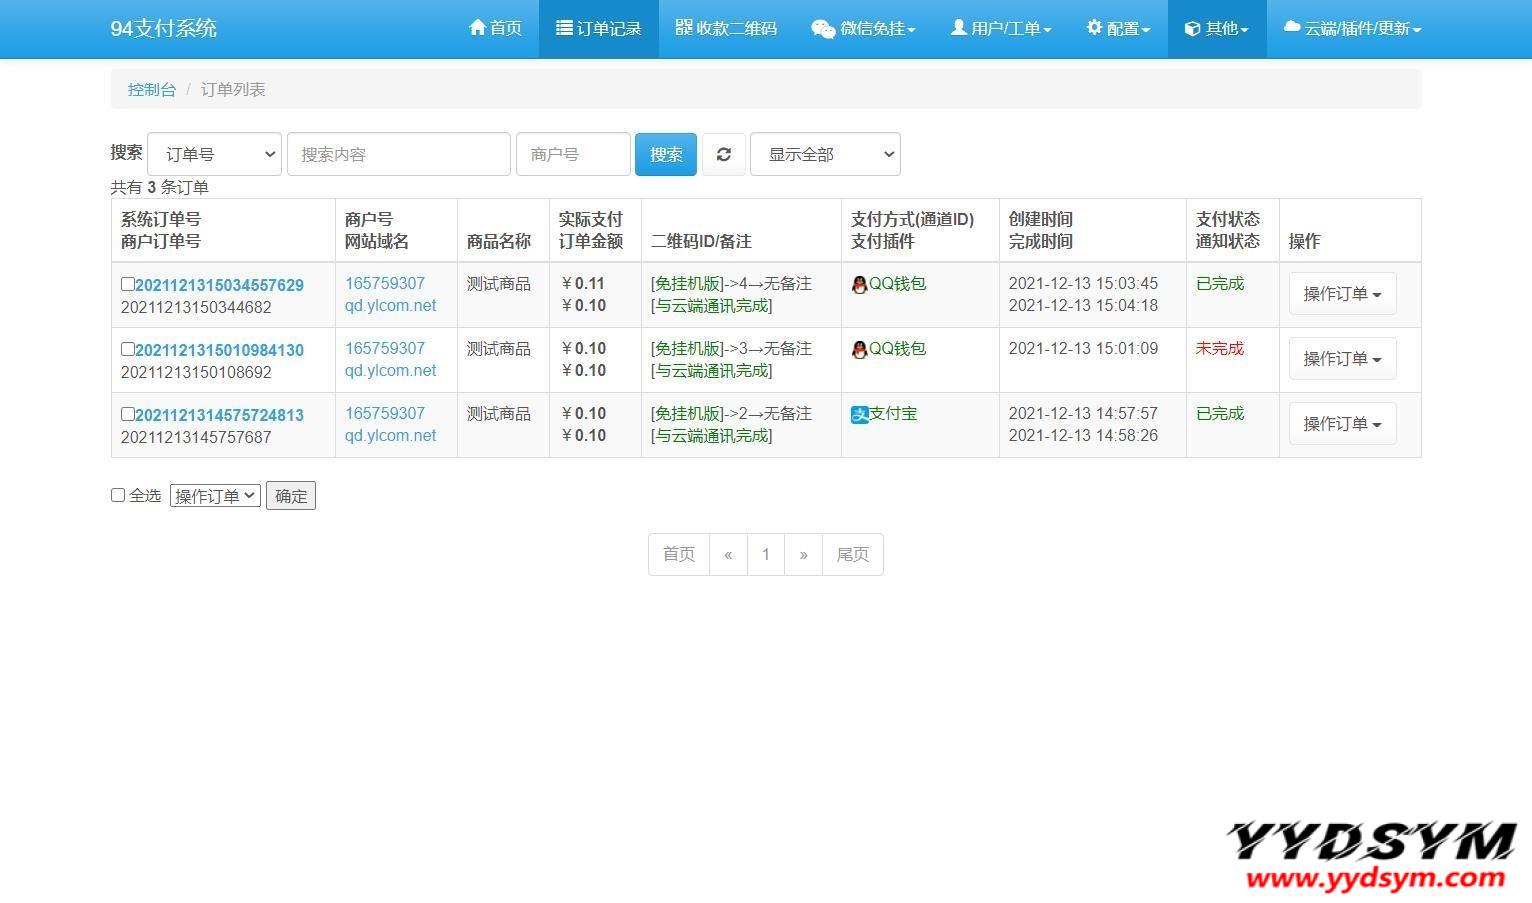
Task: Click the 控制台 breadcrumb link
Action: point(152,89)
